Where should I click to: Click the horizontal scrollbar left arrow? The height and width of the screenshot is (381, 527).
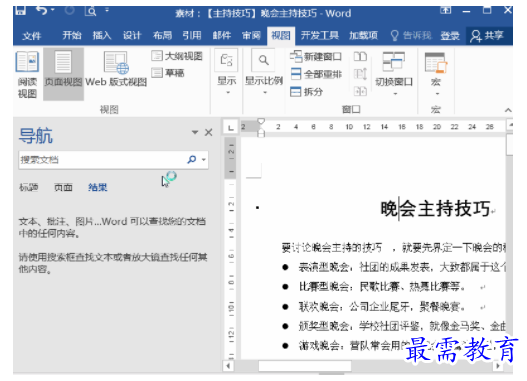(x=229, y=366)
